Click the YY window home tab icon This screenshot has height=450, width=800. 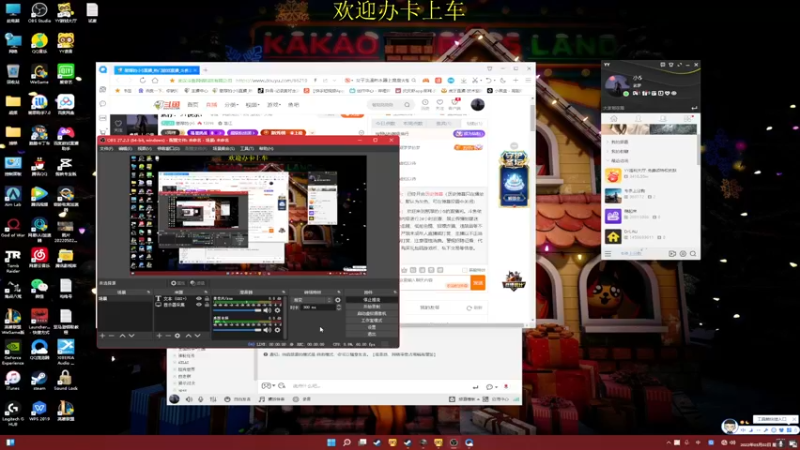[614, 118]
